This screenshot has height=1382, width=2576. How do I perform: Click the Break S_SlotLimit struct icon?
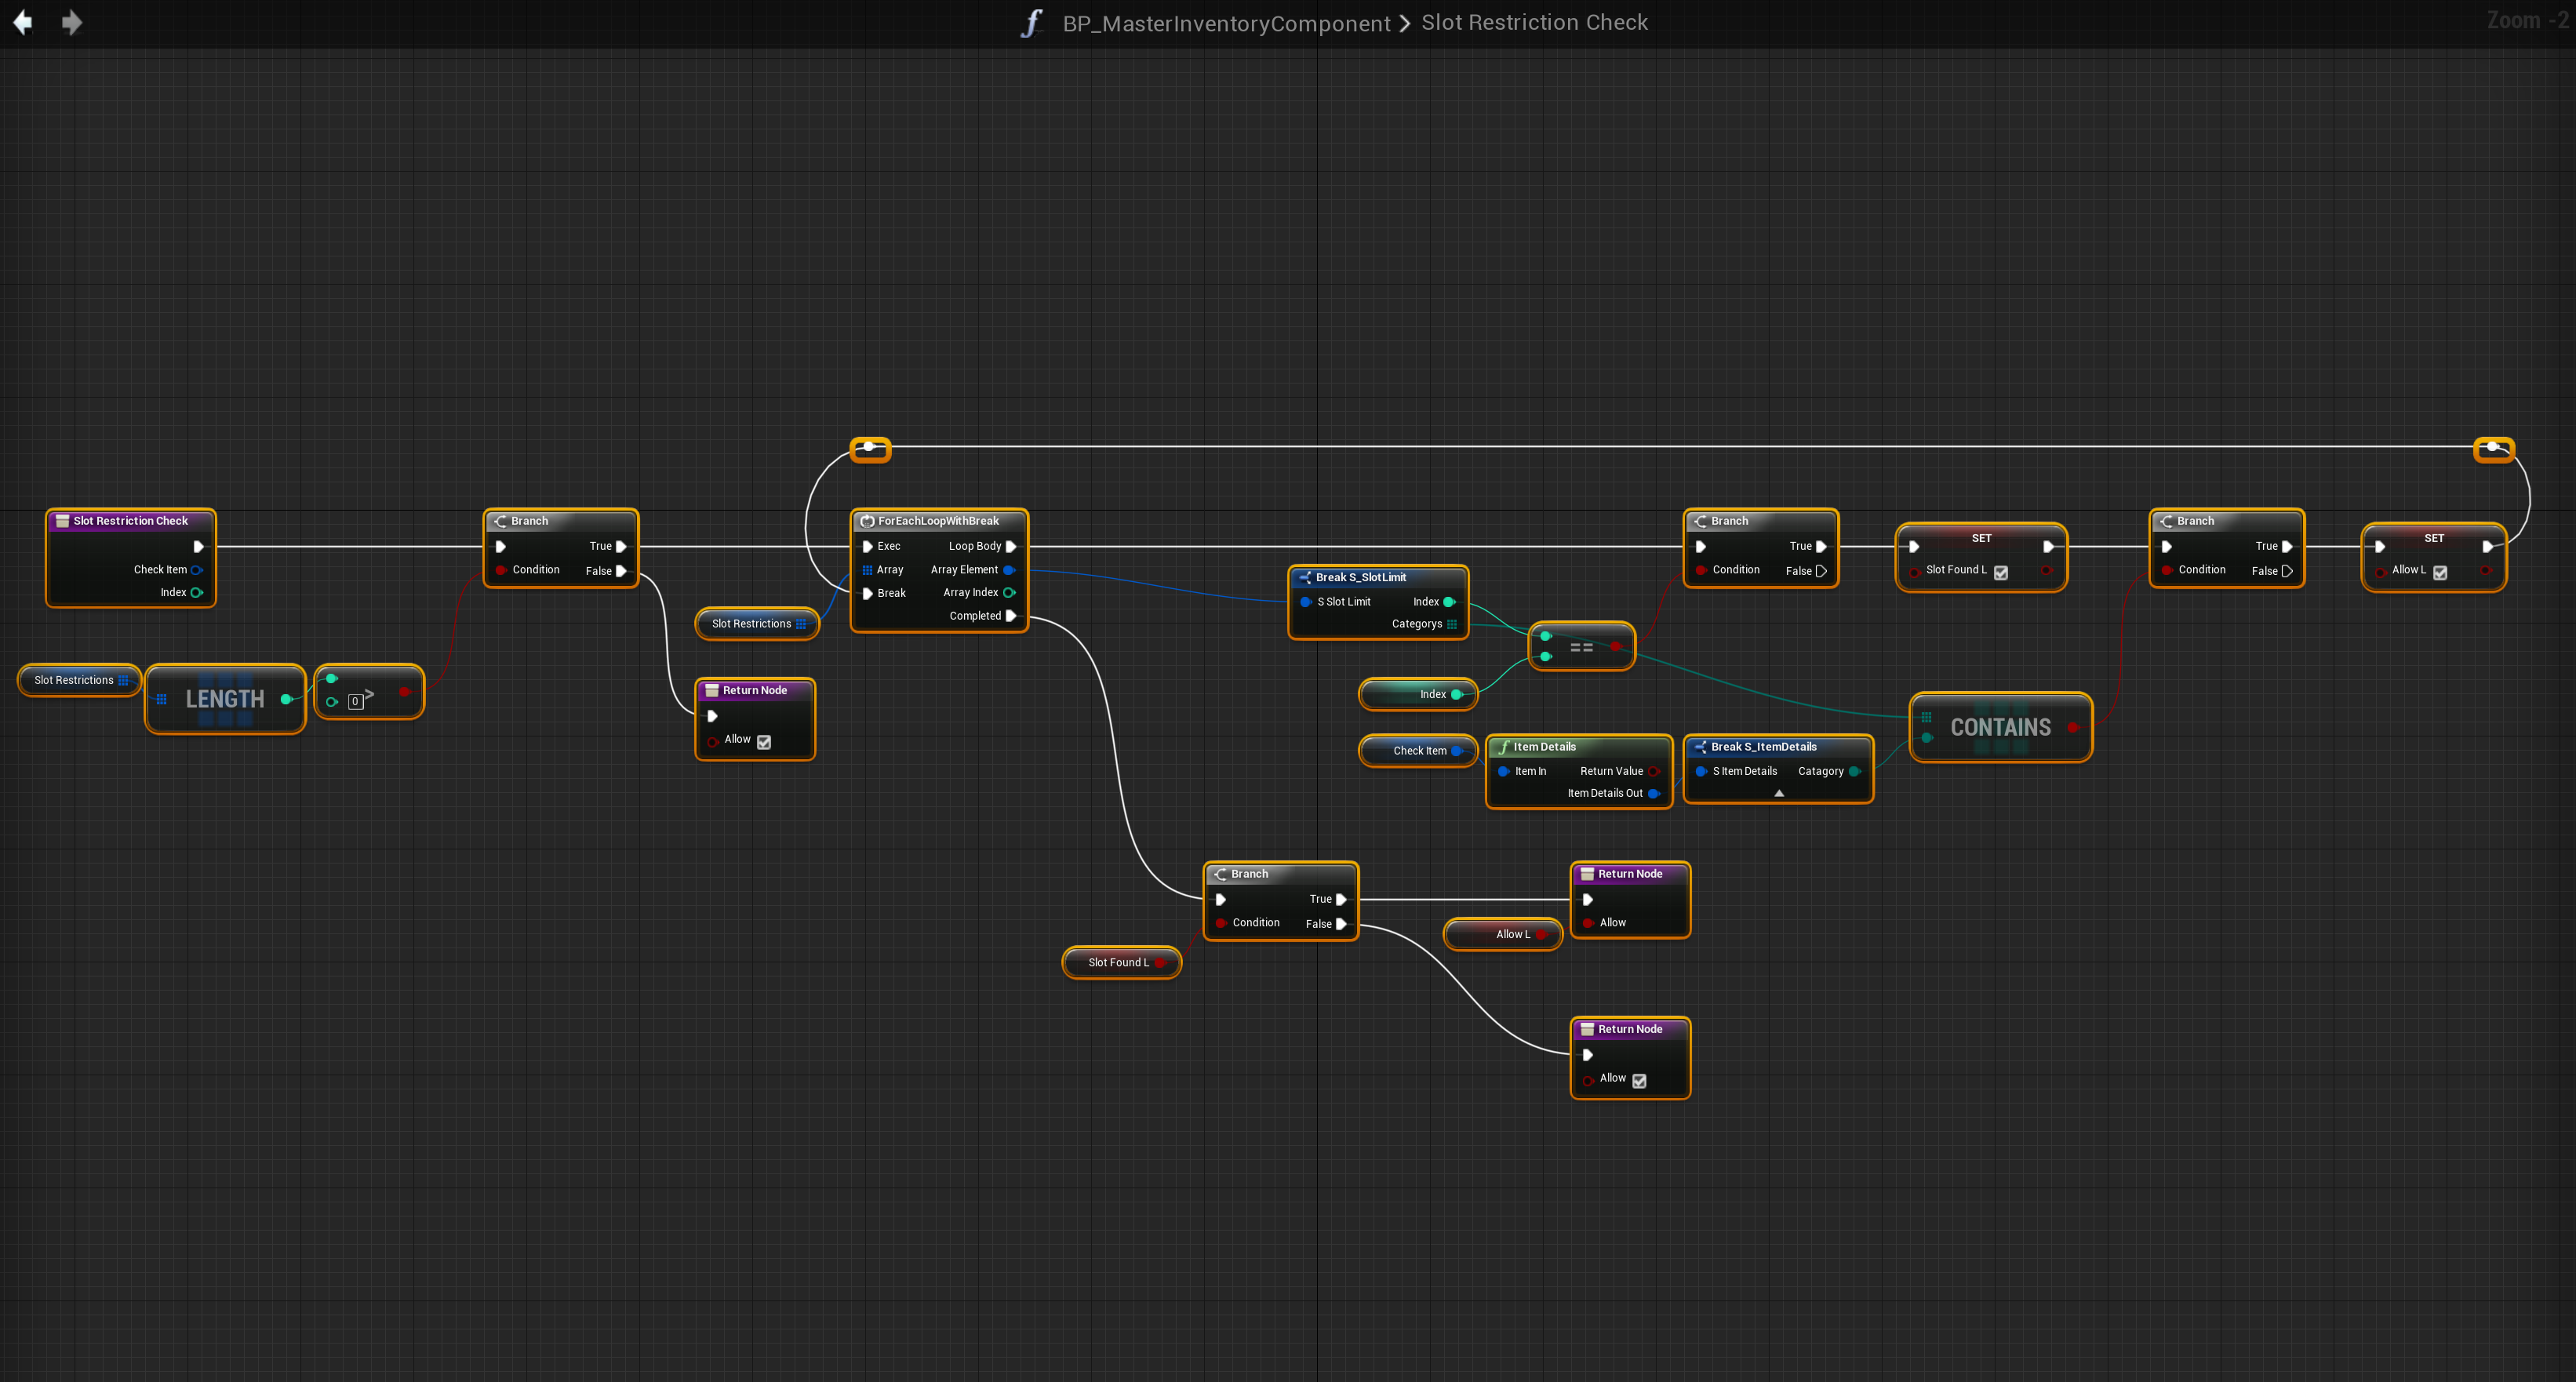tap(1304, 577)
